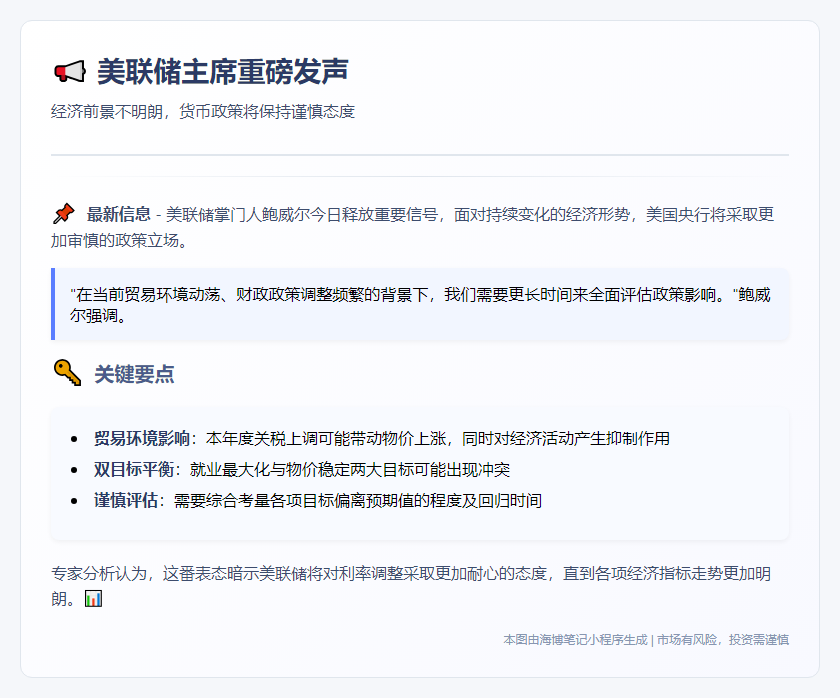
Task: Select the headline 美联储主席重磅发声
Action: tap(222, 72)
